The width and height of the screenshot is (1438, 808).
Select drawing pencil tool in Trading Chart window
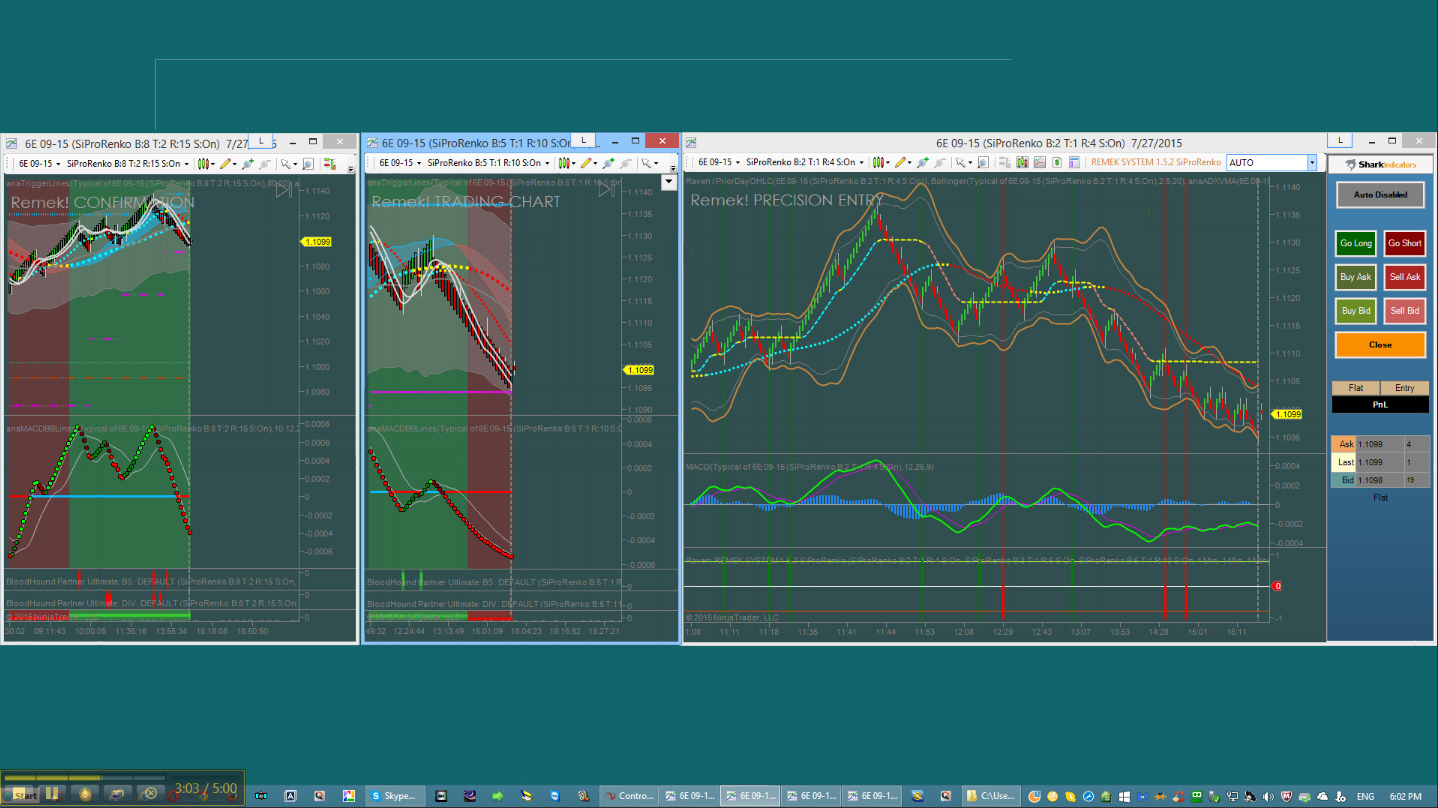pyautogui.click(x=586, y=163)
